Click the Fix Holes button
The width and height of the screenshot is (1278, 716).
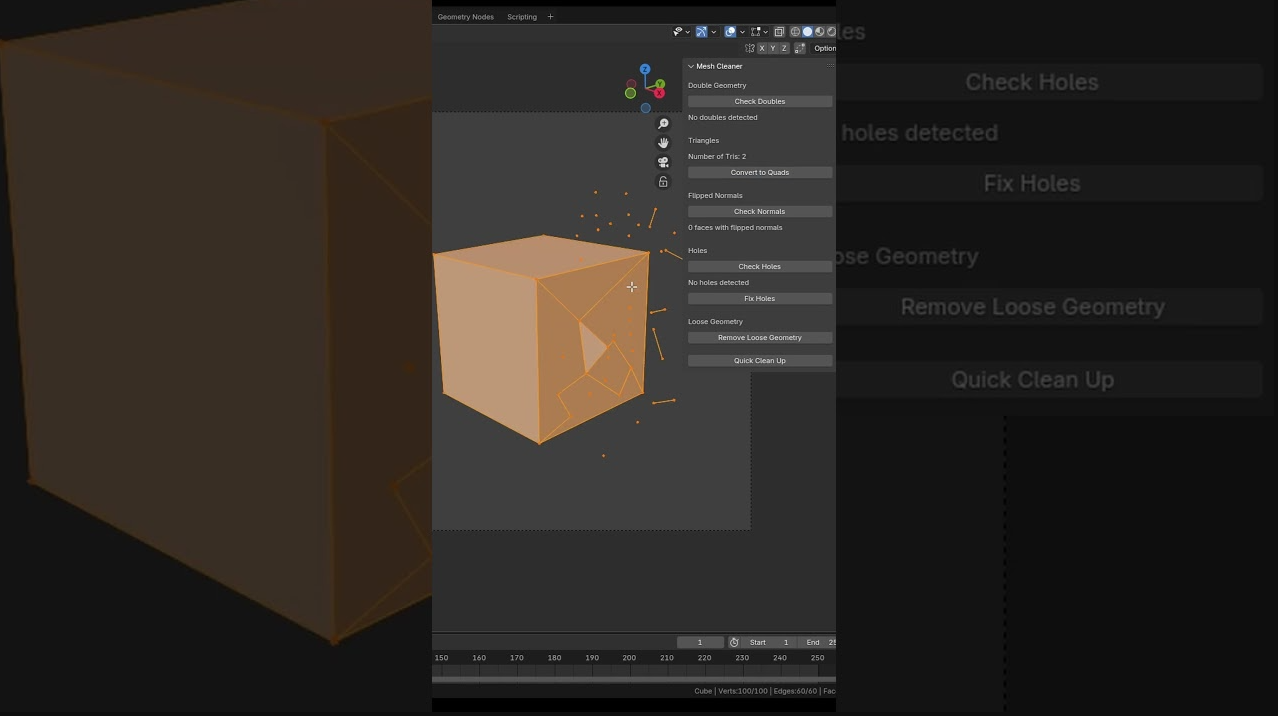(760, 298)
